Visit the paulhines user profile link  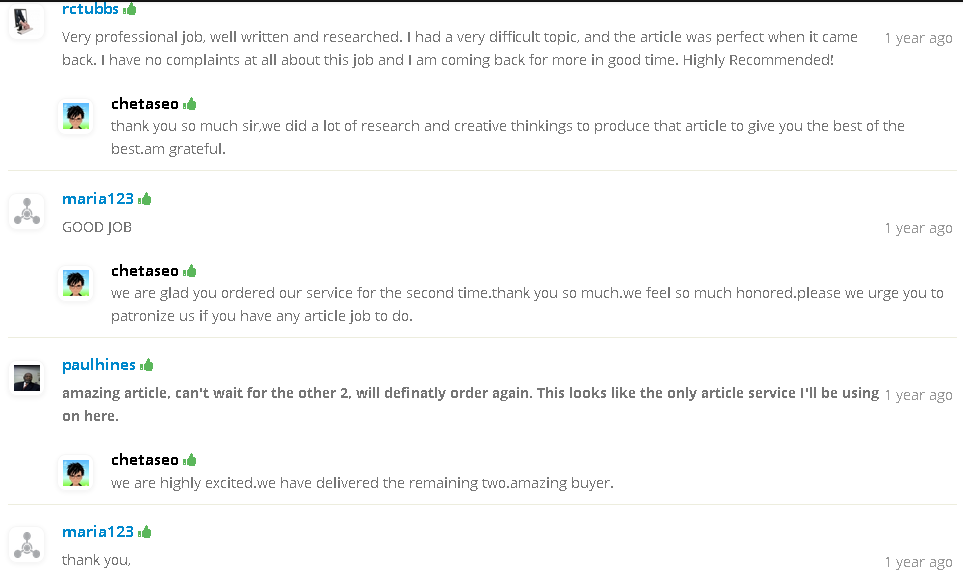99,365
